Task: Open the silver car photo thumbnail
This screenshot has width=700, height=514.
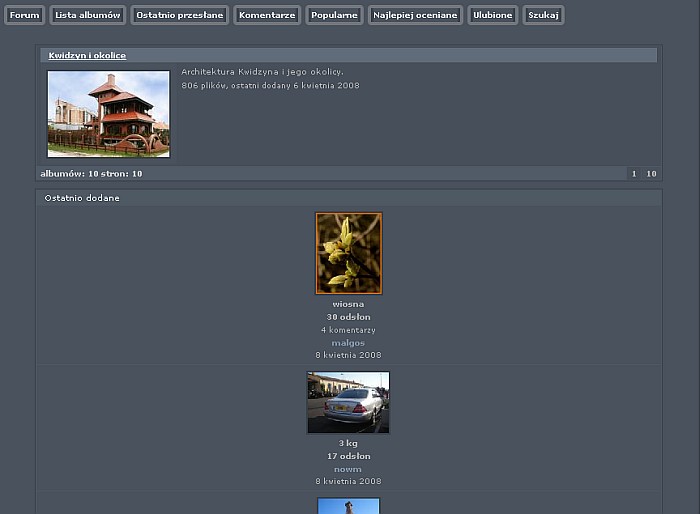Action: pos(348,402)
